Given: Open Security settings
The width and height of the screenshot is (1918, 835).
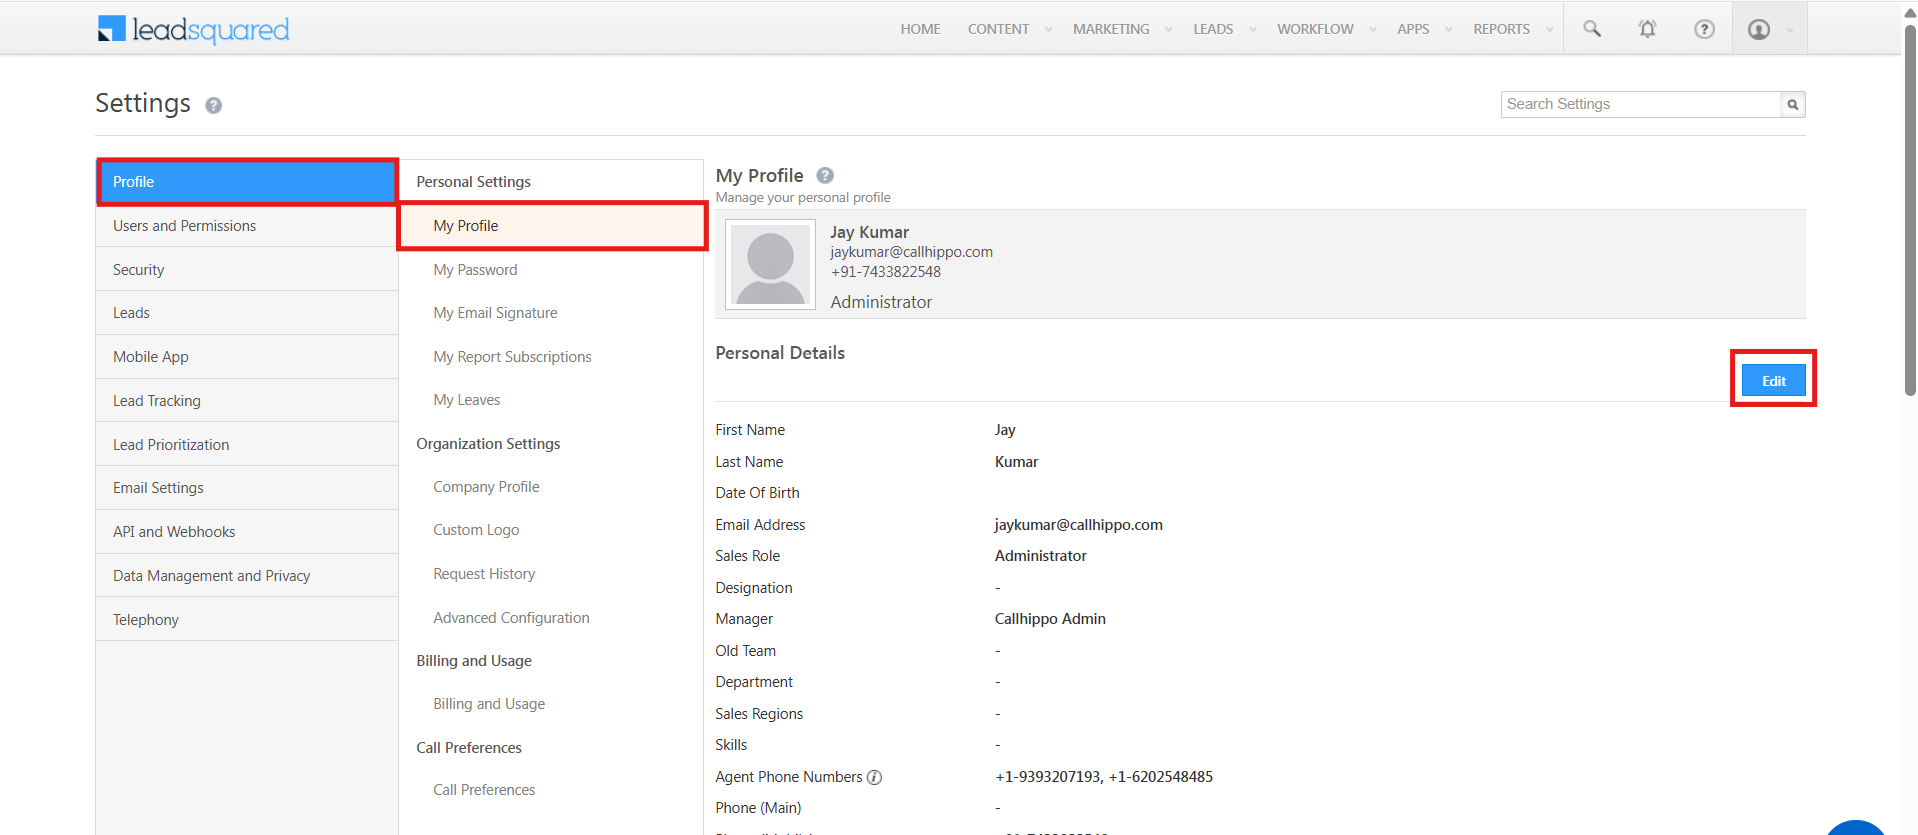Looking at the screenshot, I should click(x=247, y=270).
